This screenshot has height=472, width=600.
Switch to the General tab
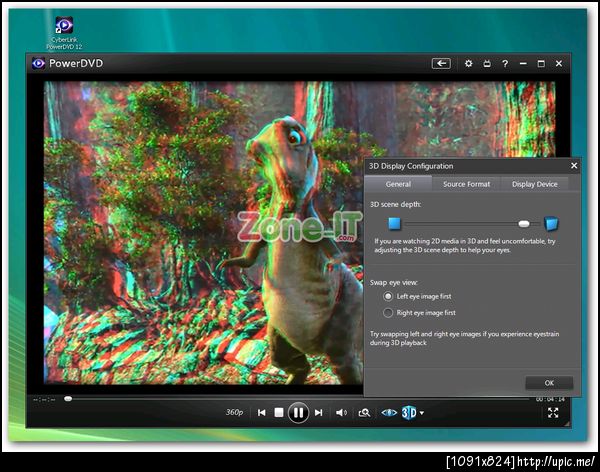398,184
